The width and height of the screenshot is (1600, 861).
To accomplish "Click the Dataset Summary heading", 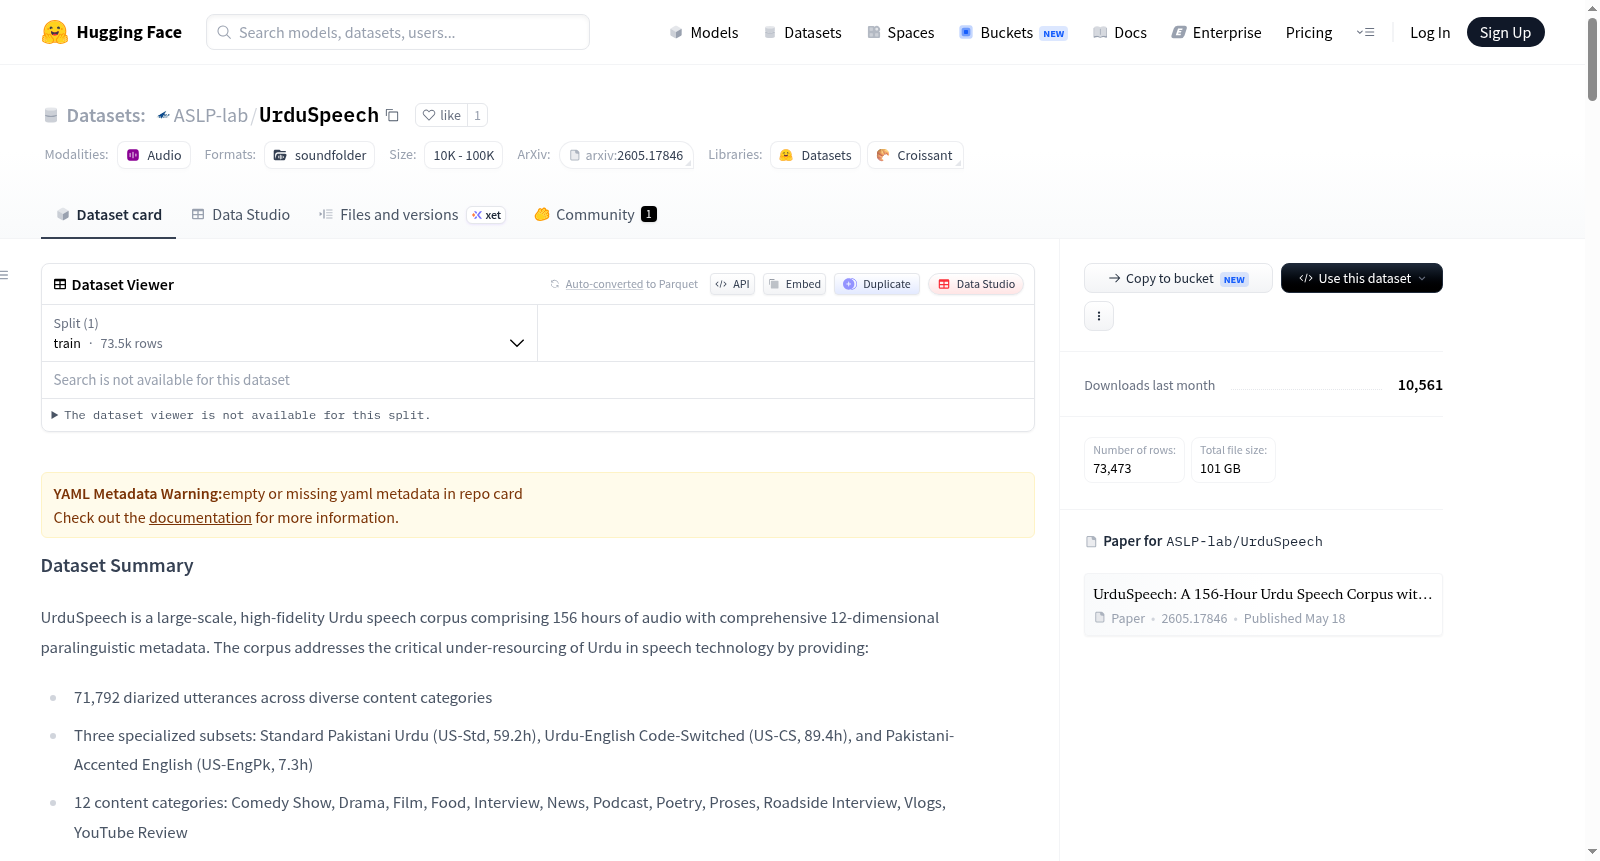I will coord(117,566).
